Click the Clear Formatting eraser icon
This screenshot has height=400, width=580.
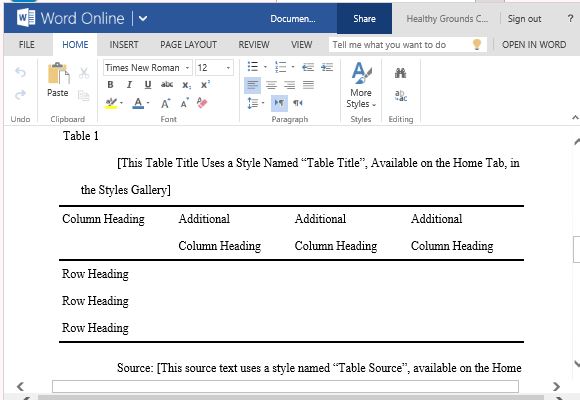point(202,103)
